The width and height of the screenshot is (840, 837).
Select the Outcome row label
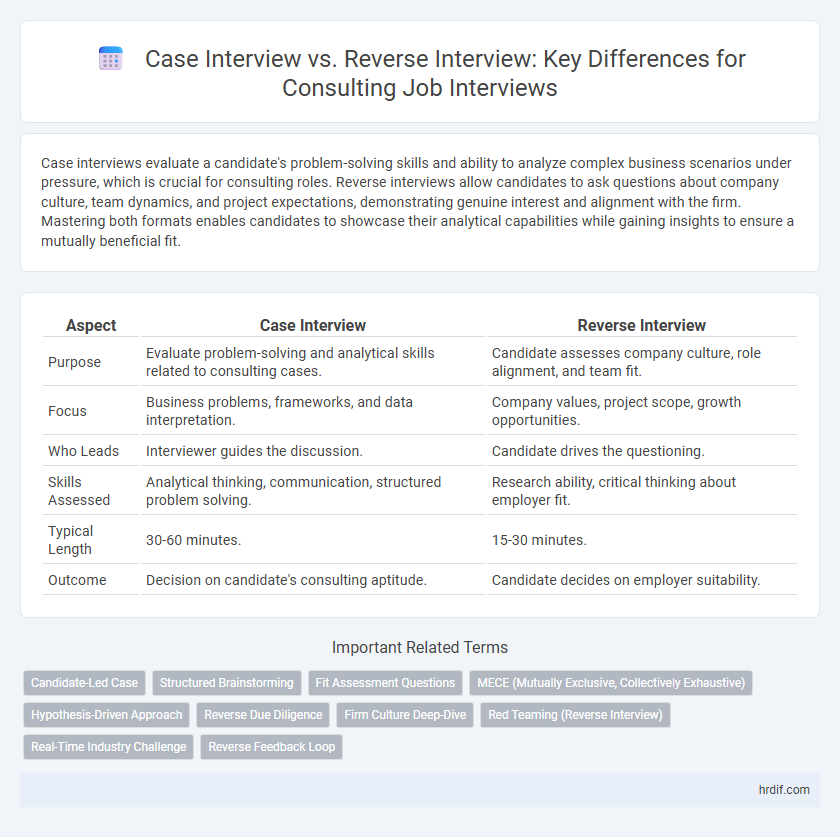(x=77, y=580)
